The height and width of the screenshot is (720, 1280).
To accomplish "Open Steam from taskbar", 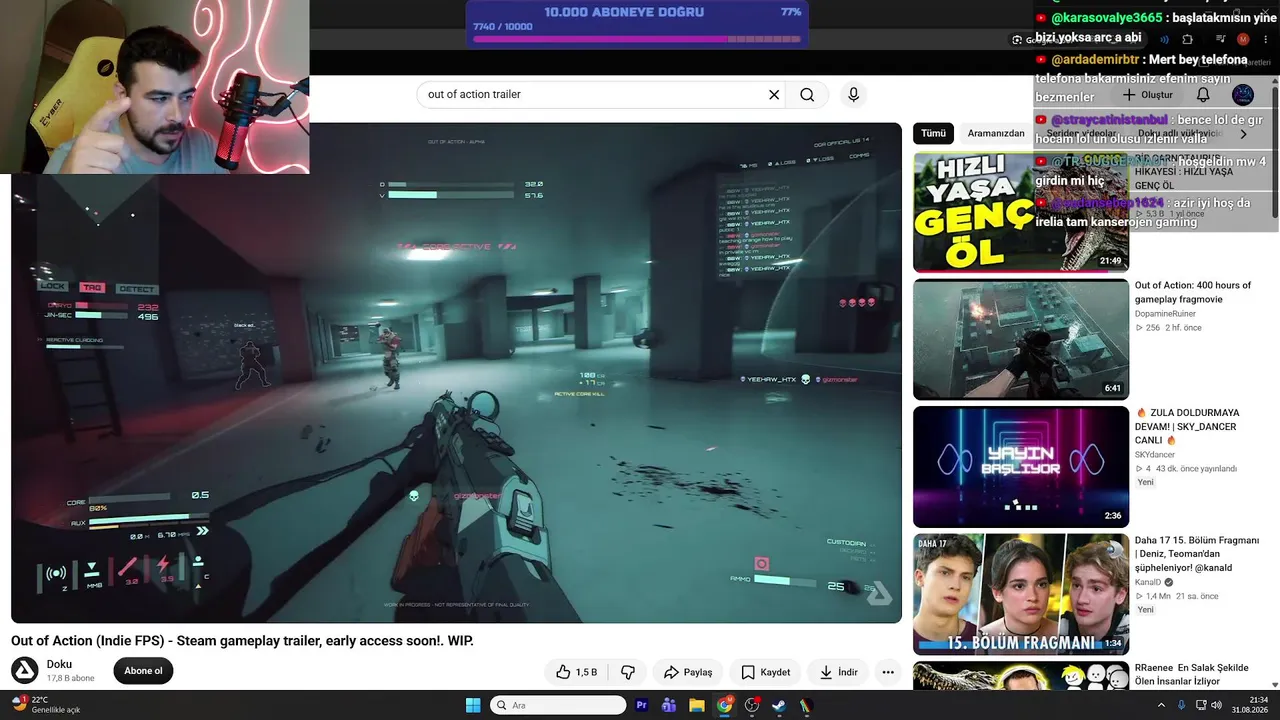I will click(779, 705).
